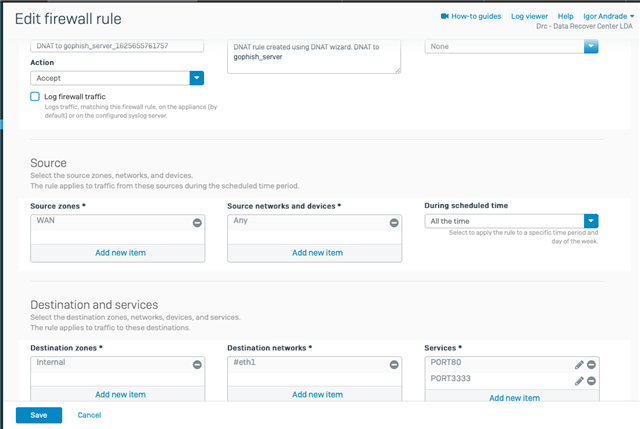Open the Action dropdown showing Accept
Screen dimensions: 640x429
click(117, 78)
